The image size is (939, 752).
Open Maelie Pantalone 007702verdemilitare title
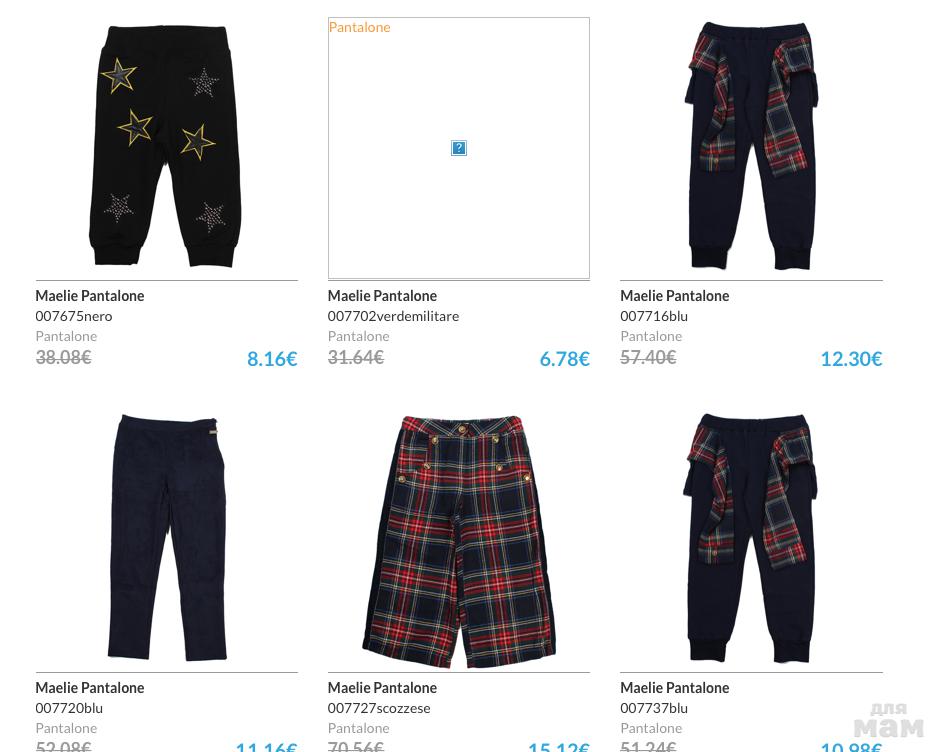(382, 296)
